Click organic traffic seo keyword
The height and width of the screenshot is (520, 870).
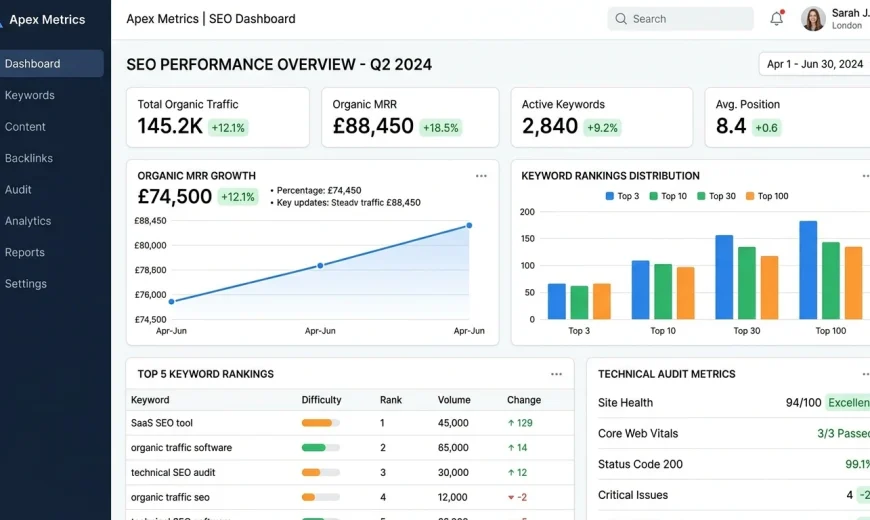tap(170, 497)
